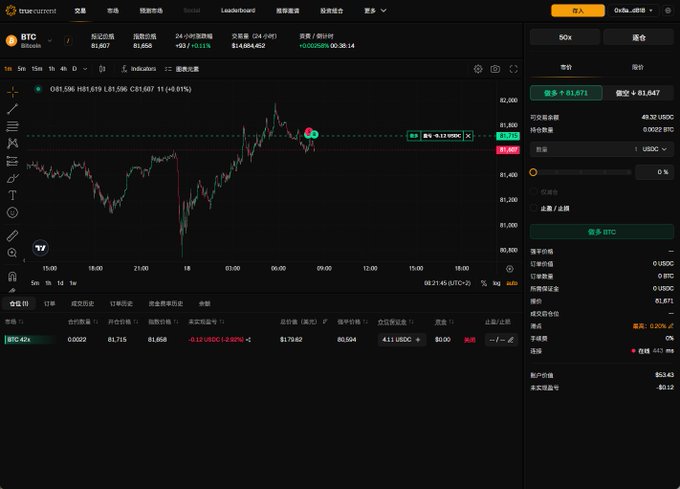Viewport: 680px width, 489px height.
Task: Toggle magnet mode in chart sidebar
Action: click(13, 276)
